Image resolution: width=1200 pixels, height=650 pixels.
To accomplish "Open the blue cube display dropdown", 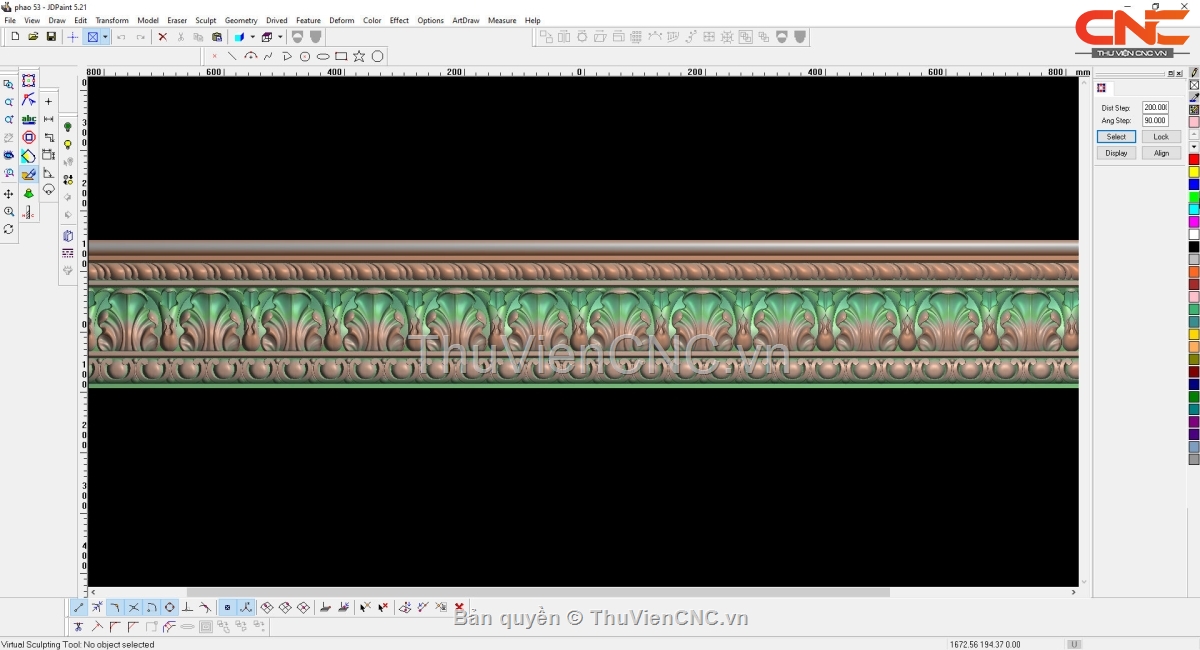I will point(252,37).
